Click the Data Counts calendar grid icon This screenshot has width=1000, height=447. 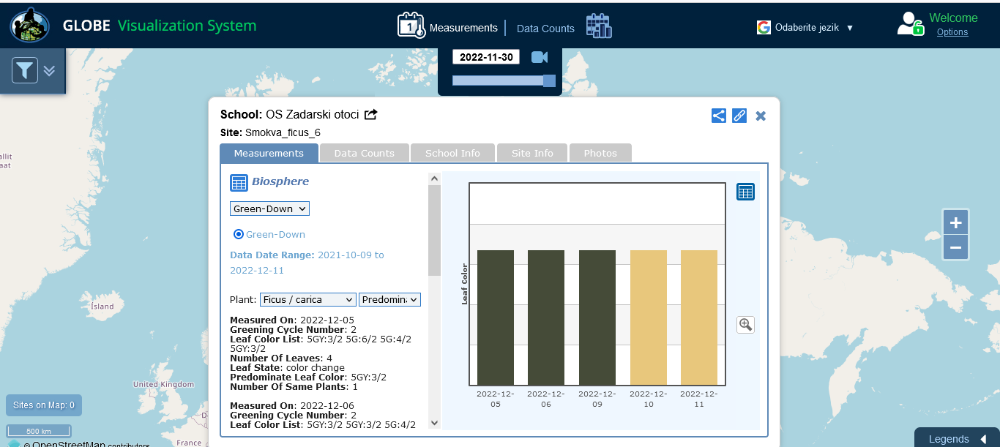click(598, 26)
